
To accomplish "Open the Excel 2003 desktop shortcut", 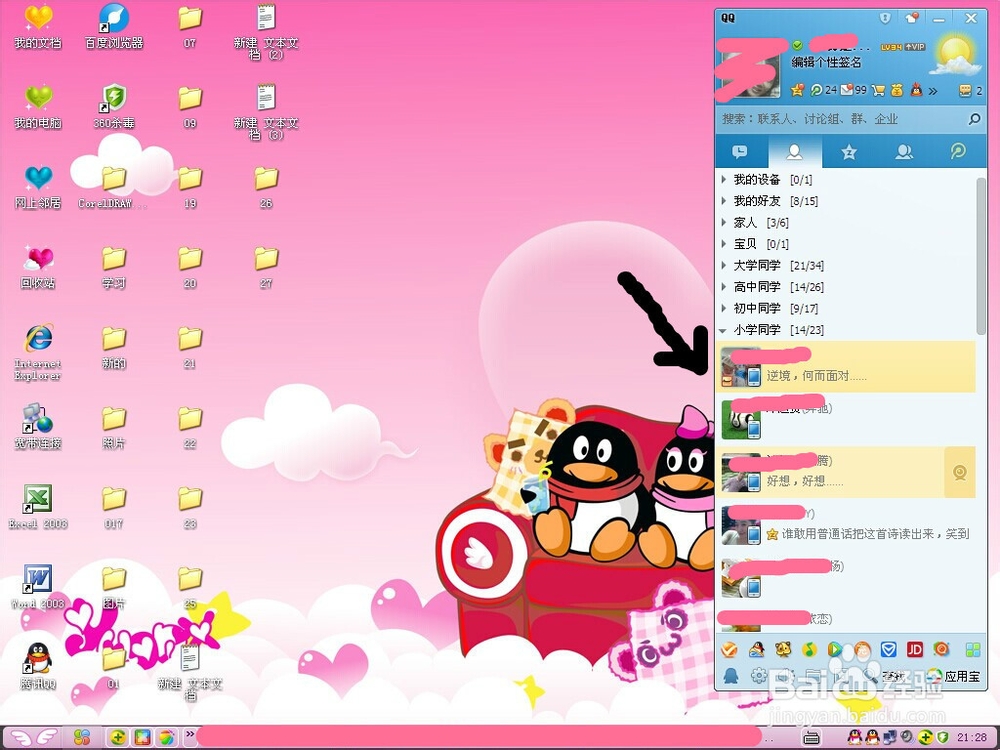I will pos(38,508).
